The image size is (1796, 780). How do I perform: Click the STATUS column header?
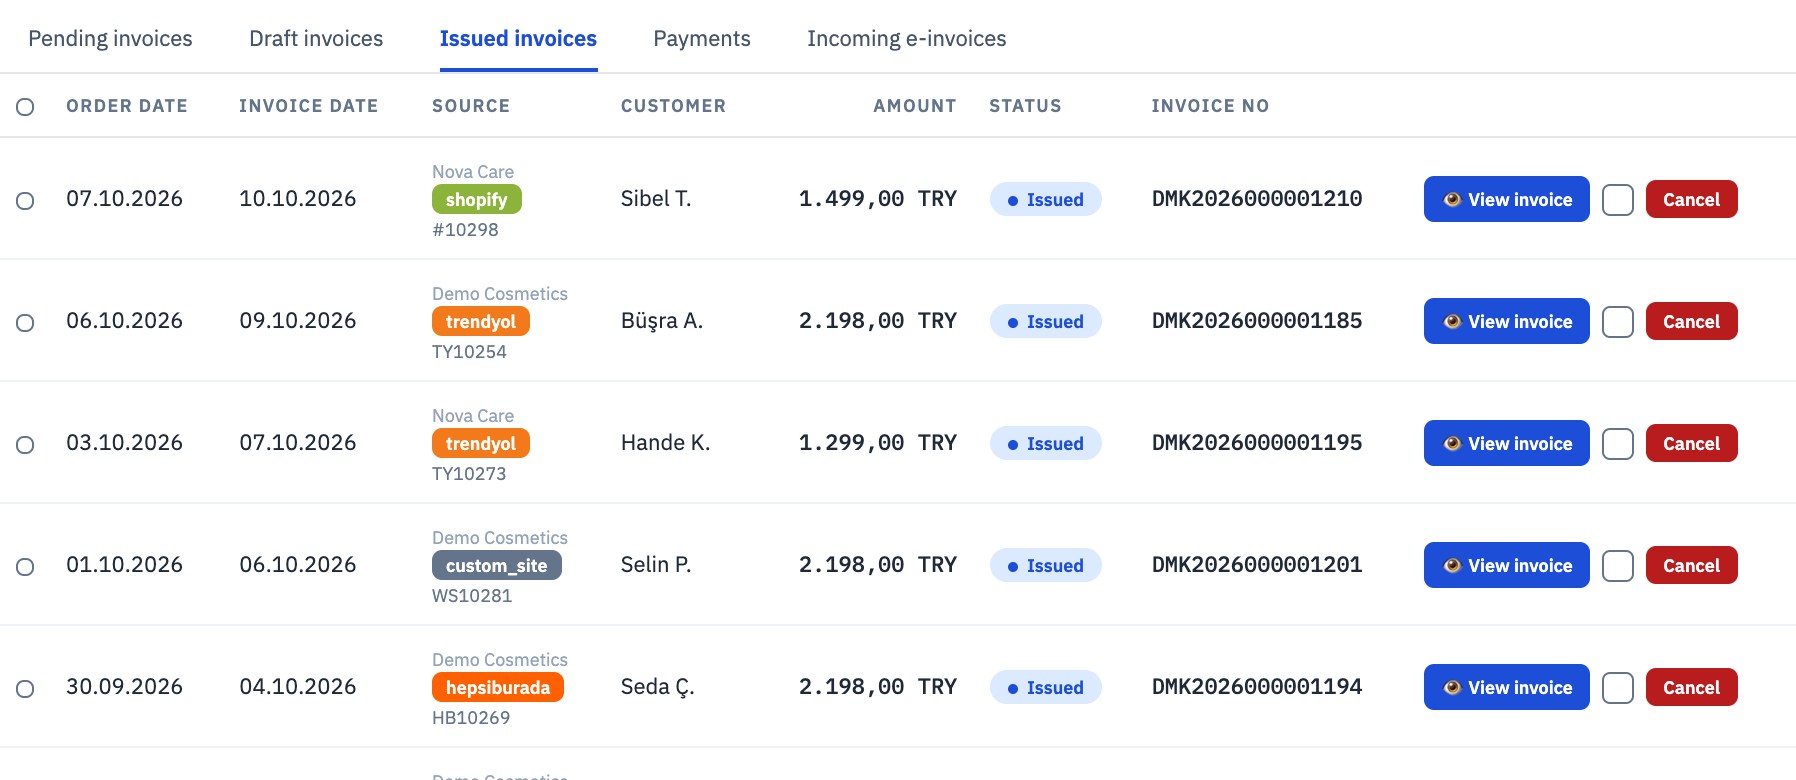click(1025, 106)
